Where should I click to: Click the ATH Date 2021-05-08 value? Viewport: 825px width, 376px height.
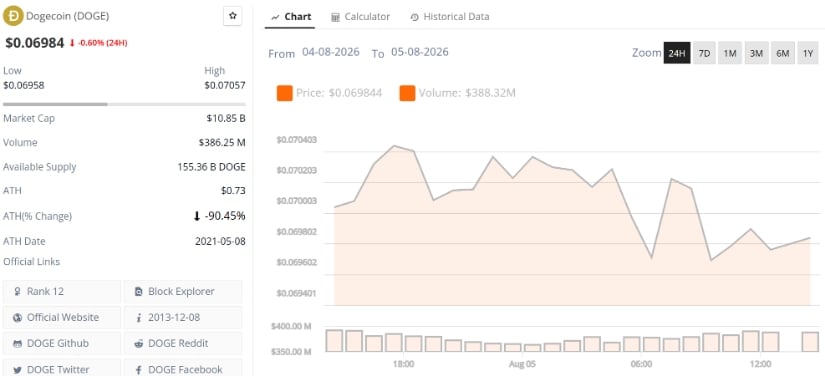point(220,241)
